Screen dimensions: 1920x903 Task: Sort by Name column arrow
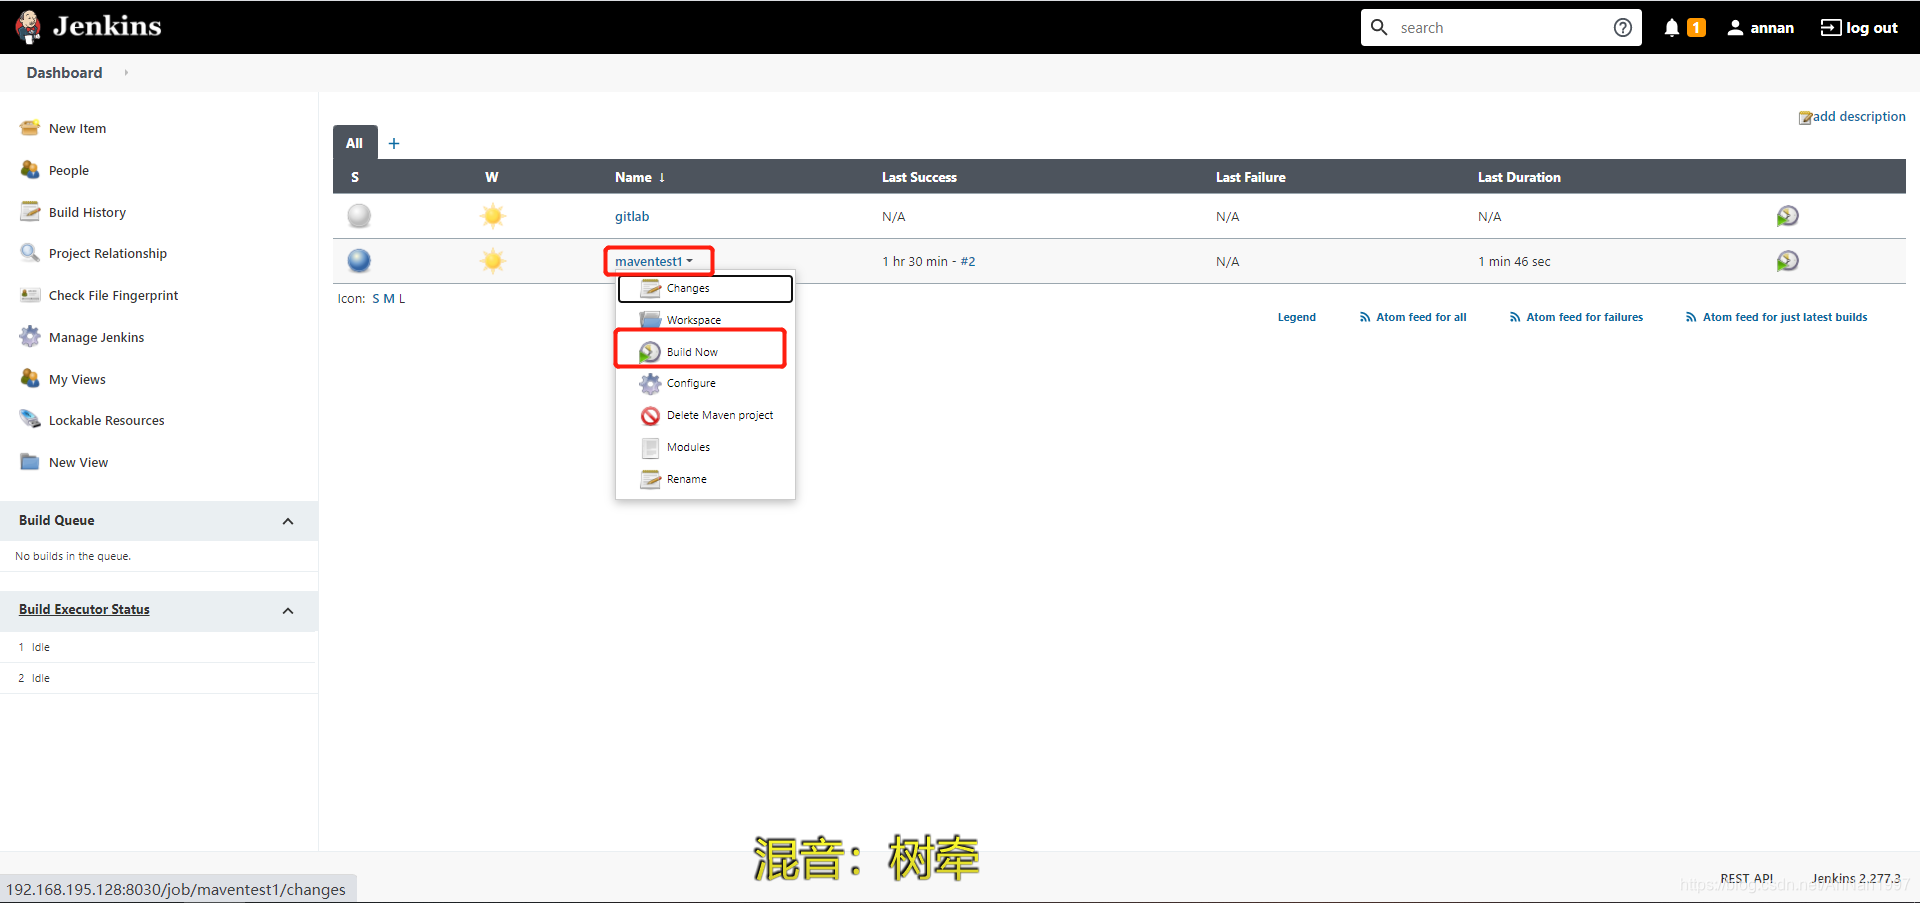pyautogui.click(x=662, y=177)
